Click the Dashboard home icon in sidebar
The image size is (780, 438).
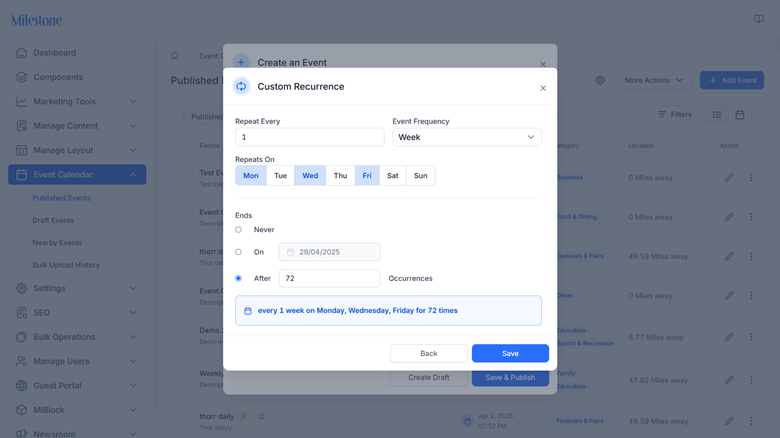(21, 53)
